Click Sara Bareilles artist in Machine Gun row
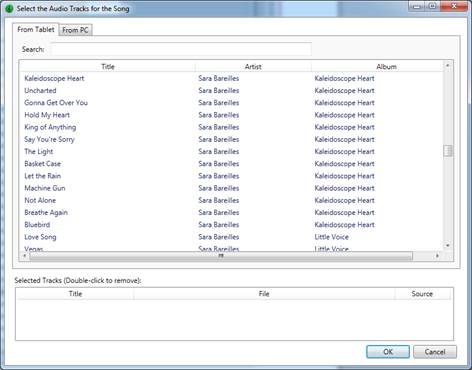The width and height of the screenshot is (472, 370). 219,188
